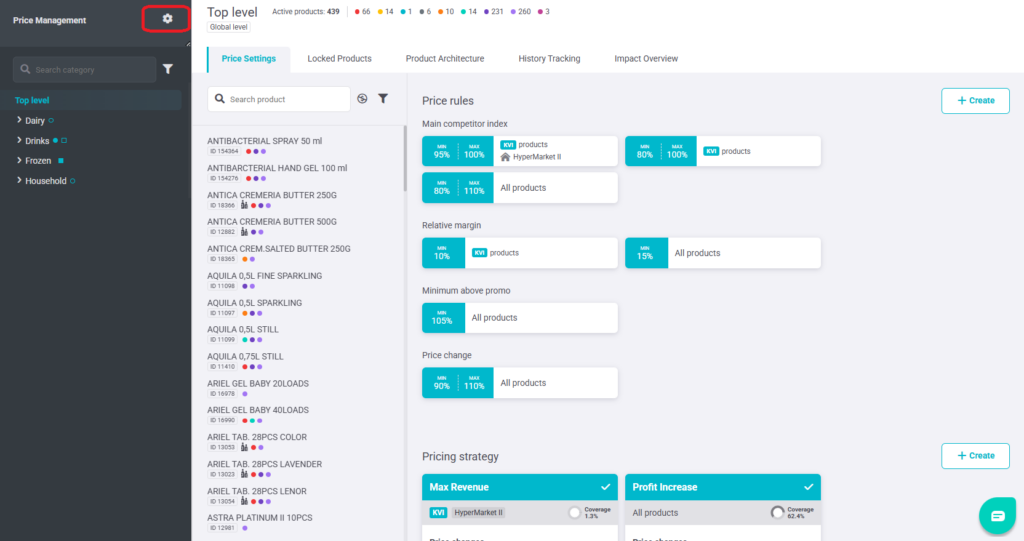Click KVI badge in Relative margin rule
The image size is (1024, 541).
coord(479,253)
